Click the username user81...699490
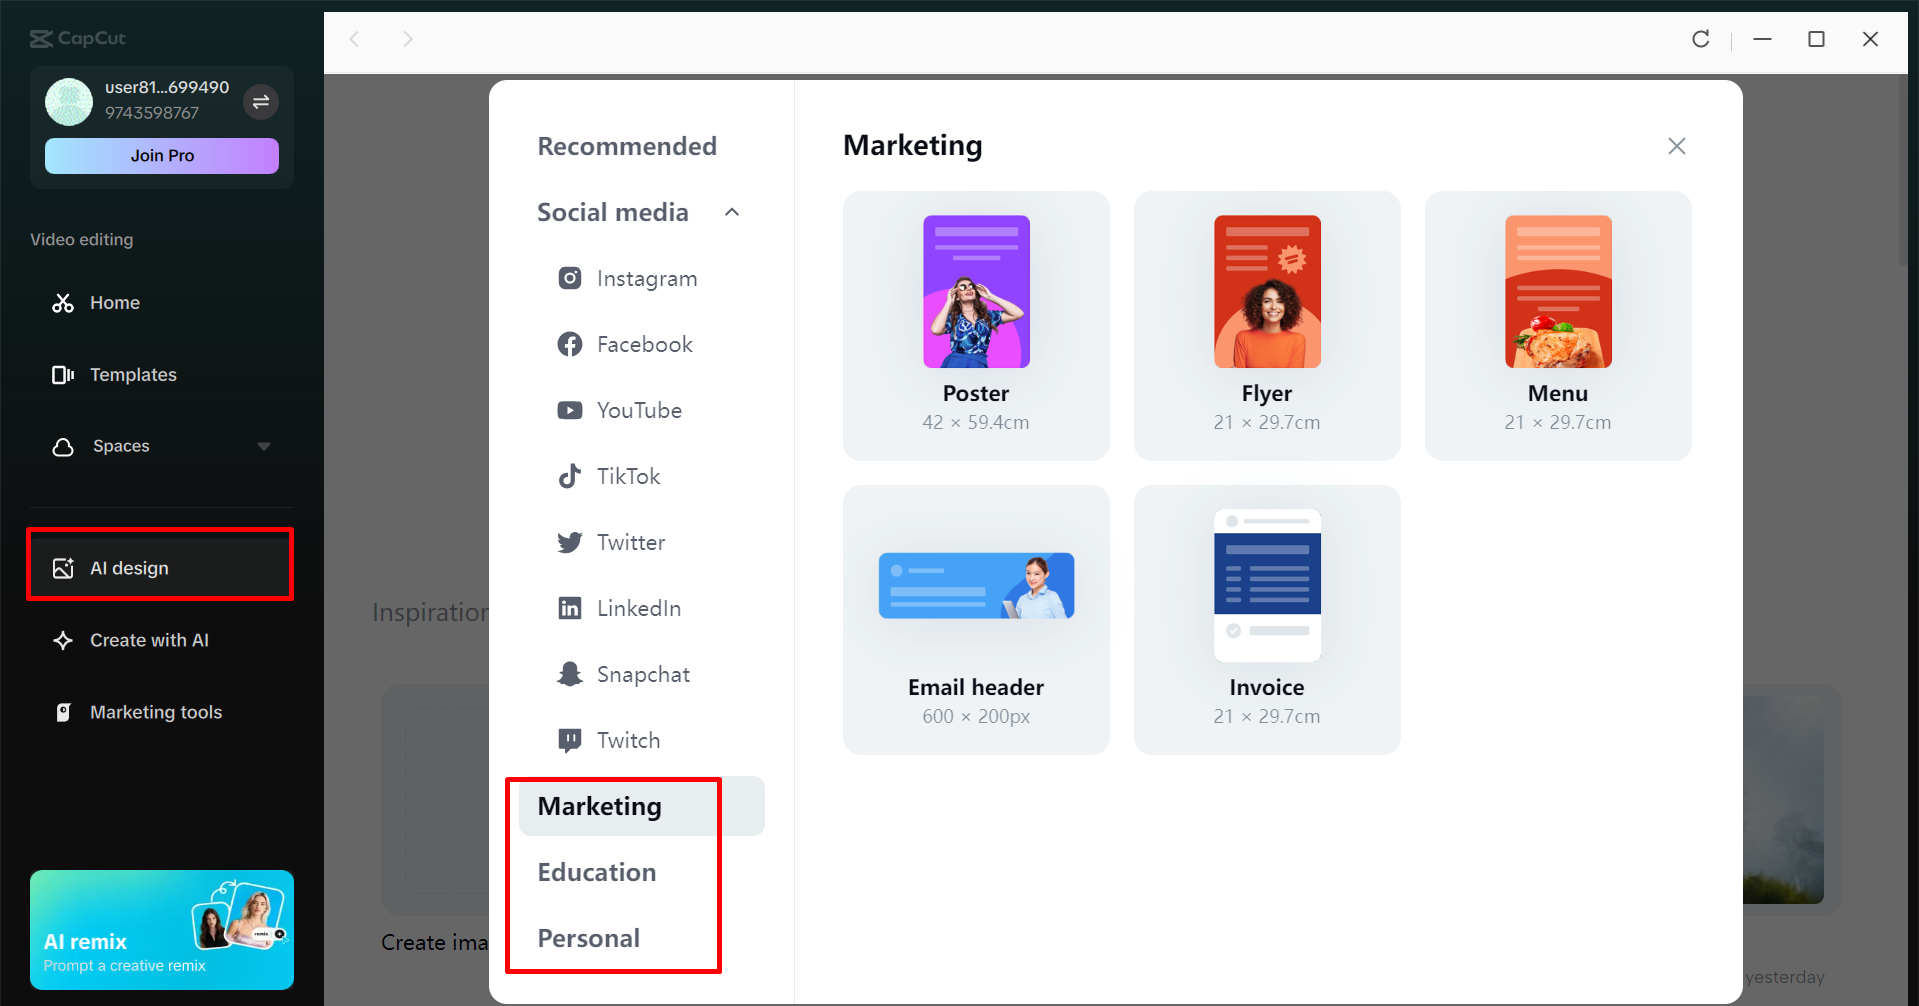This screenshot has height=1006, width=1919. (x=167, y=88)
